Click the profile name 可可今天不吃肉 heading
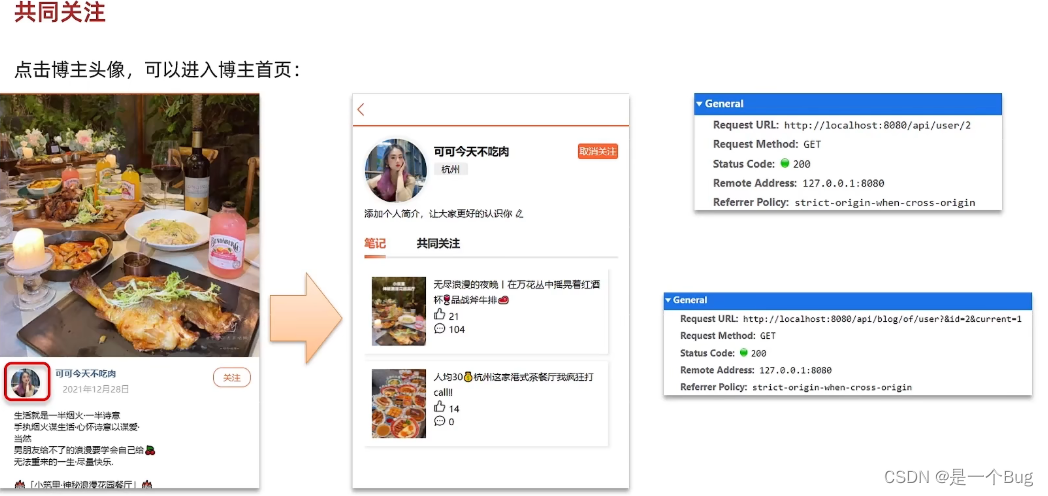The width and height of the screenshot is (1048, 496). click(x=471, y=152)
